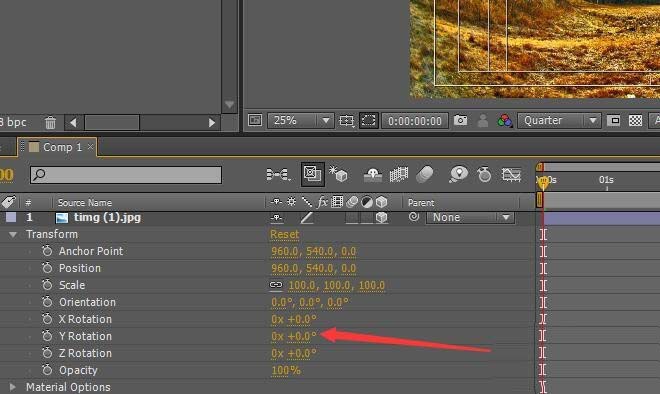This screenshot has height=394, width=660.
Task: Toggle Position stopwatch
Action: 47,268
